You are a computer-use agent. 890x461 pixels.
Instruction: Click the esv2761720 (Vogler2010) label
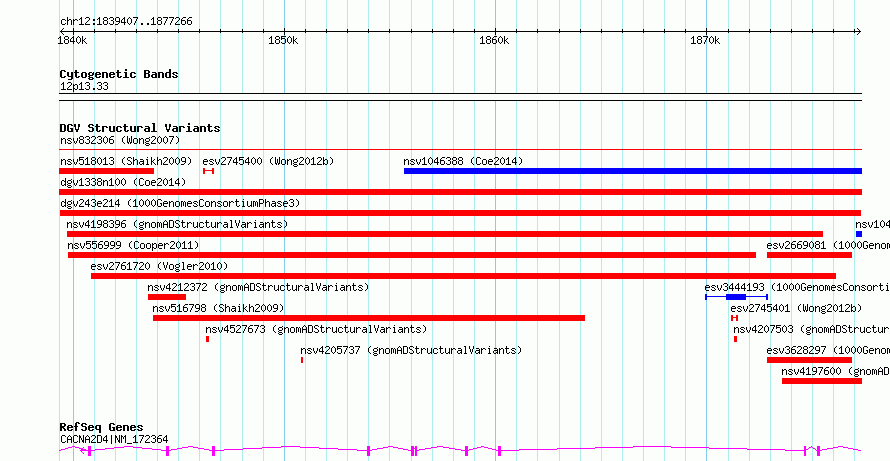159,266
